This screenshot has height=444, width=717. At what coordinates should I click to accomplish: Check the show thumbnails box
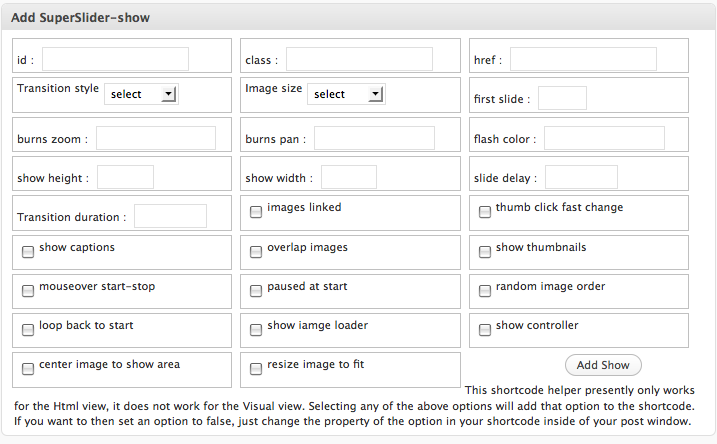pyautogui.click(x=484, y=252)
